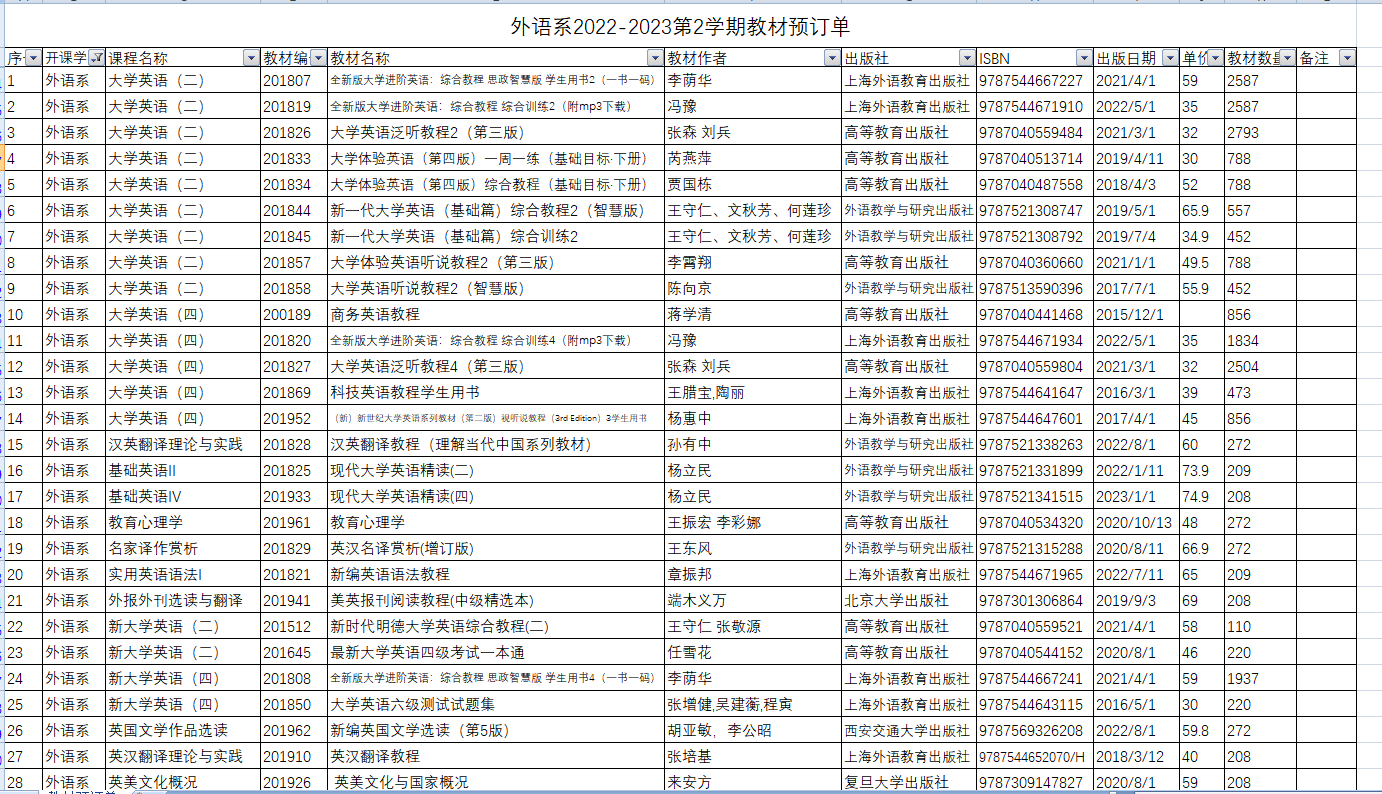
Task: Select the title cell 外语系2022-2023第2学期教材预订单
Action: tap(680, 26)
